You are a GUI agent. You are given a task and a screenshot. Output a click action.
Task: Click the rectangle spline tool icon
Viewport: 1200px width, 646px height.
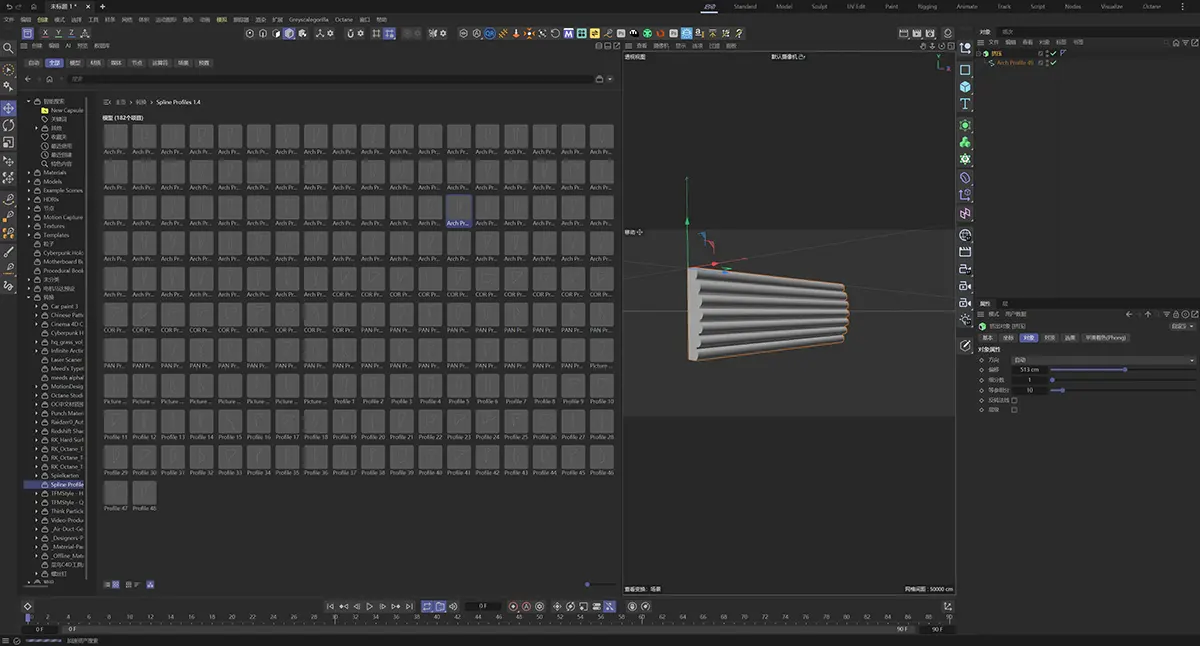click(965, 70)
